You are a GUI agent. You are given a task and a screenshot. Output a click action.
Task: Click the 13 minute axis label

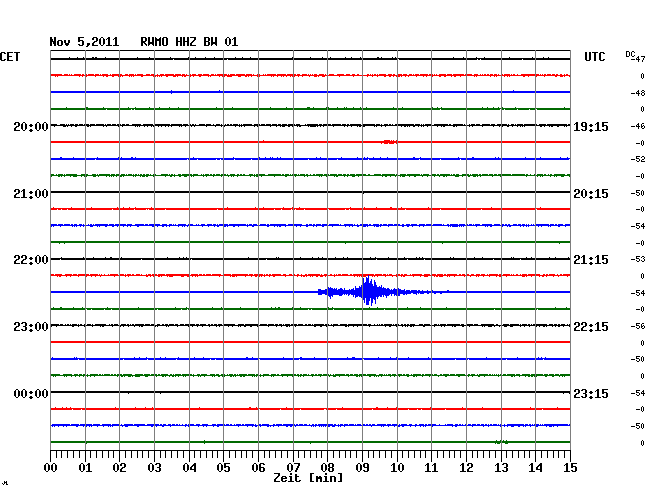click(501, 467)
